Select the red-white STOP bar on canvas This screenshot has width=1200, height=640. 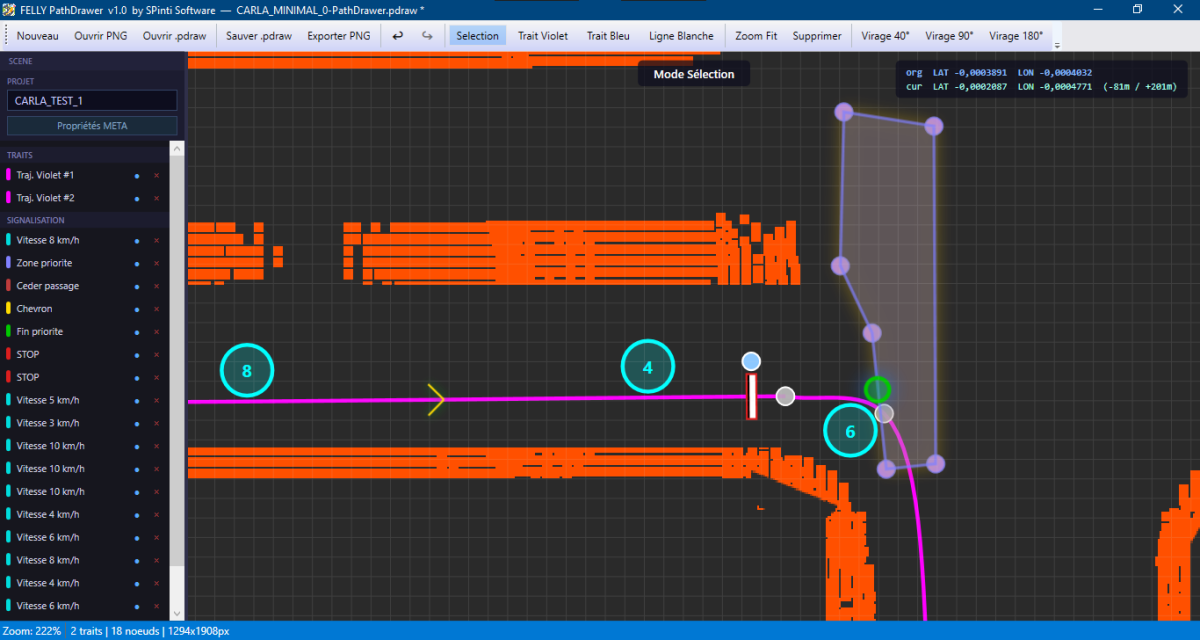pos(752,397)
